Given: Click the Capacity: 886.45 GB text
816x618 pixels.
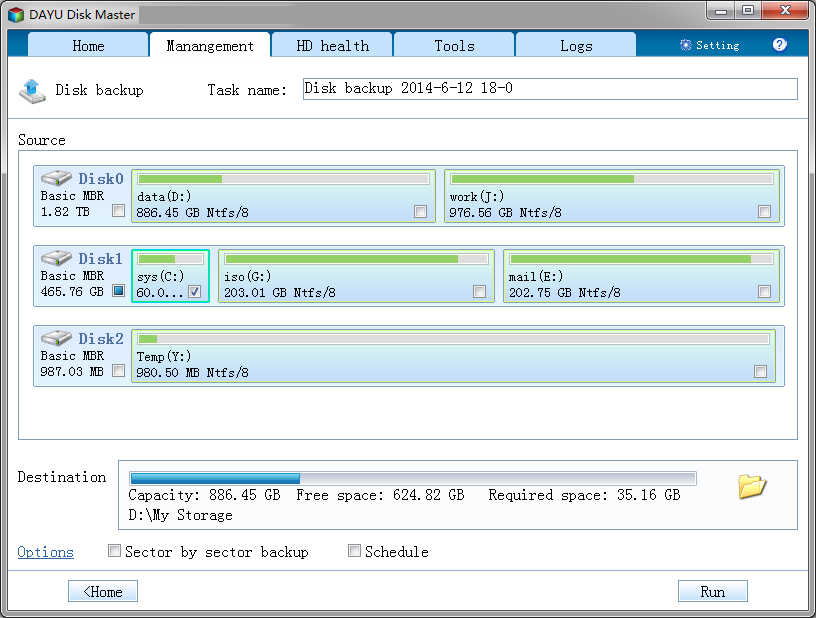Looking at the screenshot, I should click(x=204, y=495).
